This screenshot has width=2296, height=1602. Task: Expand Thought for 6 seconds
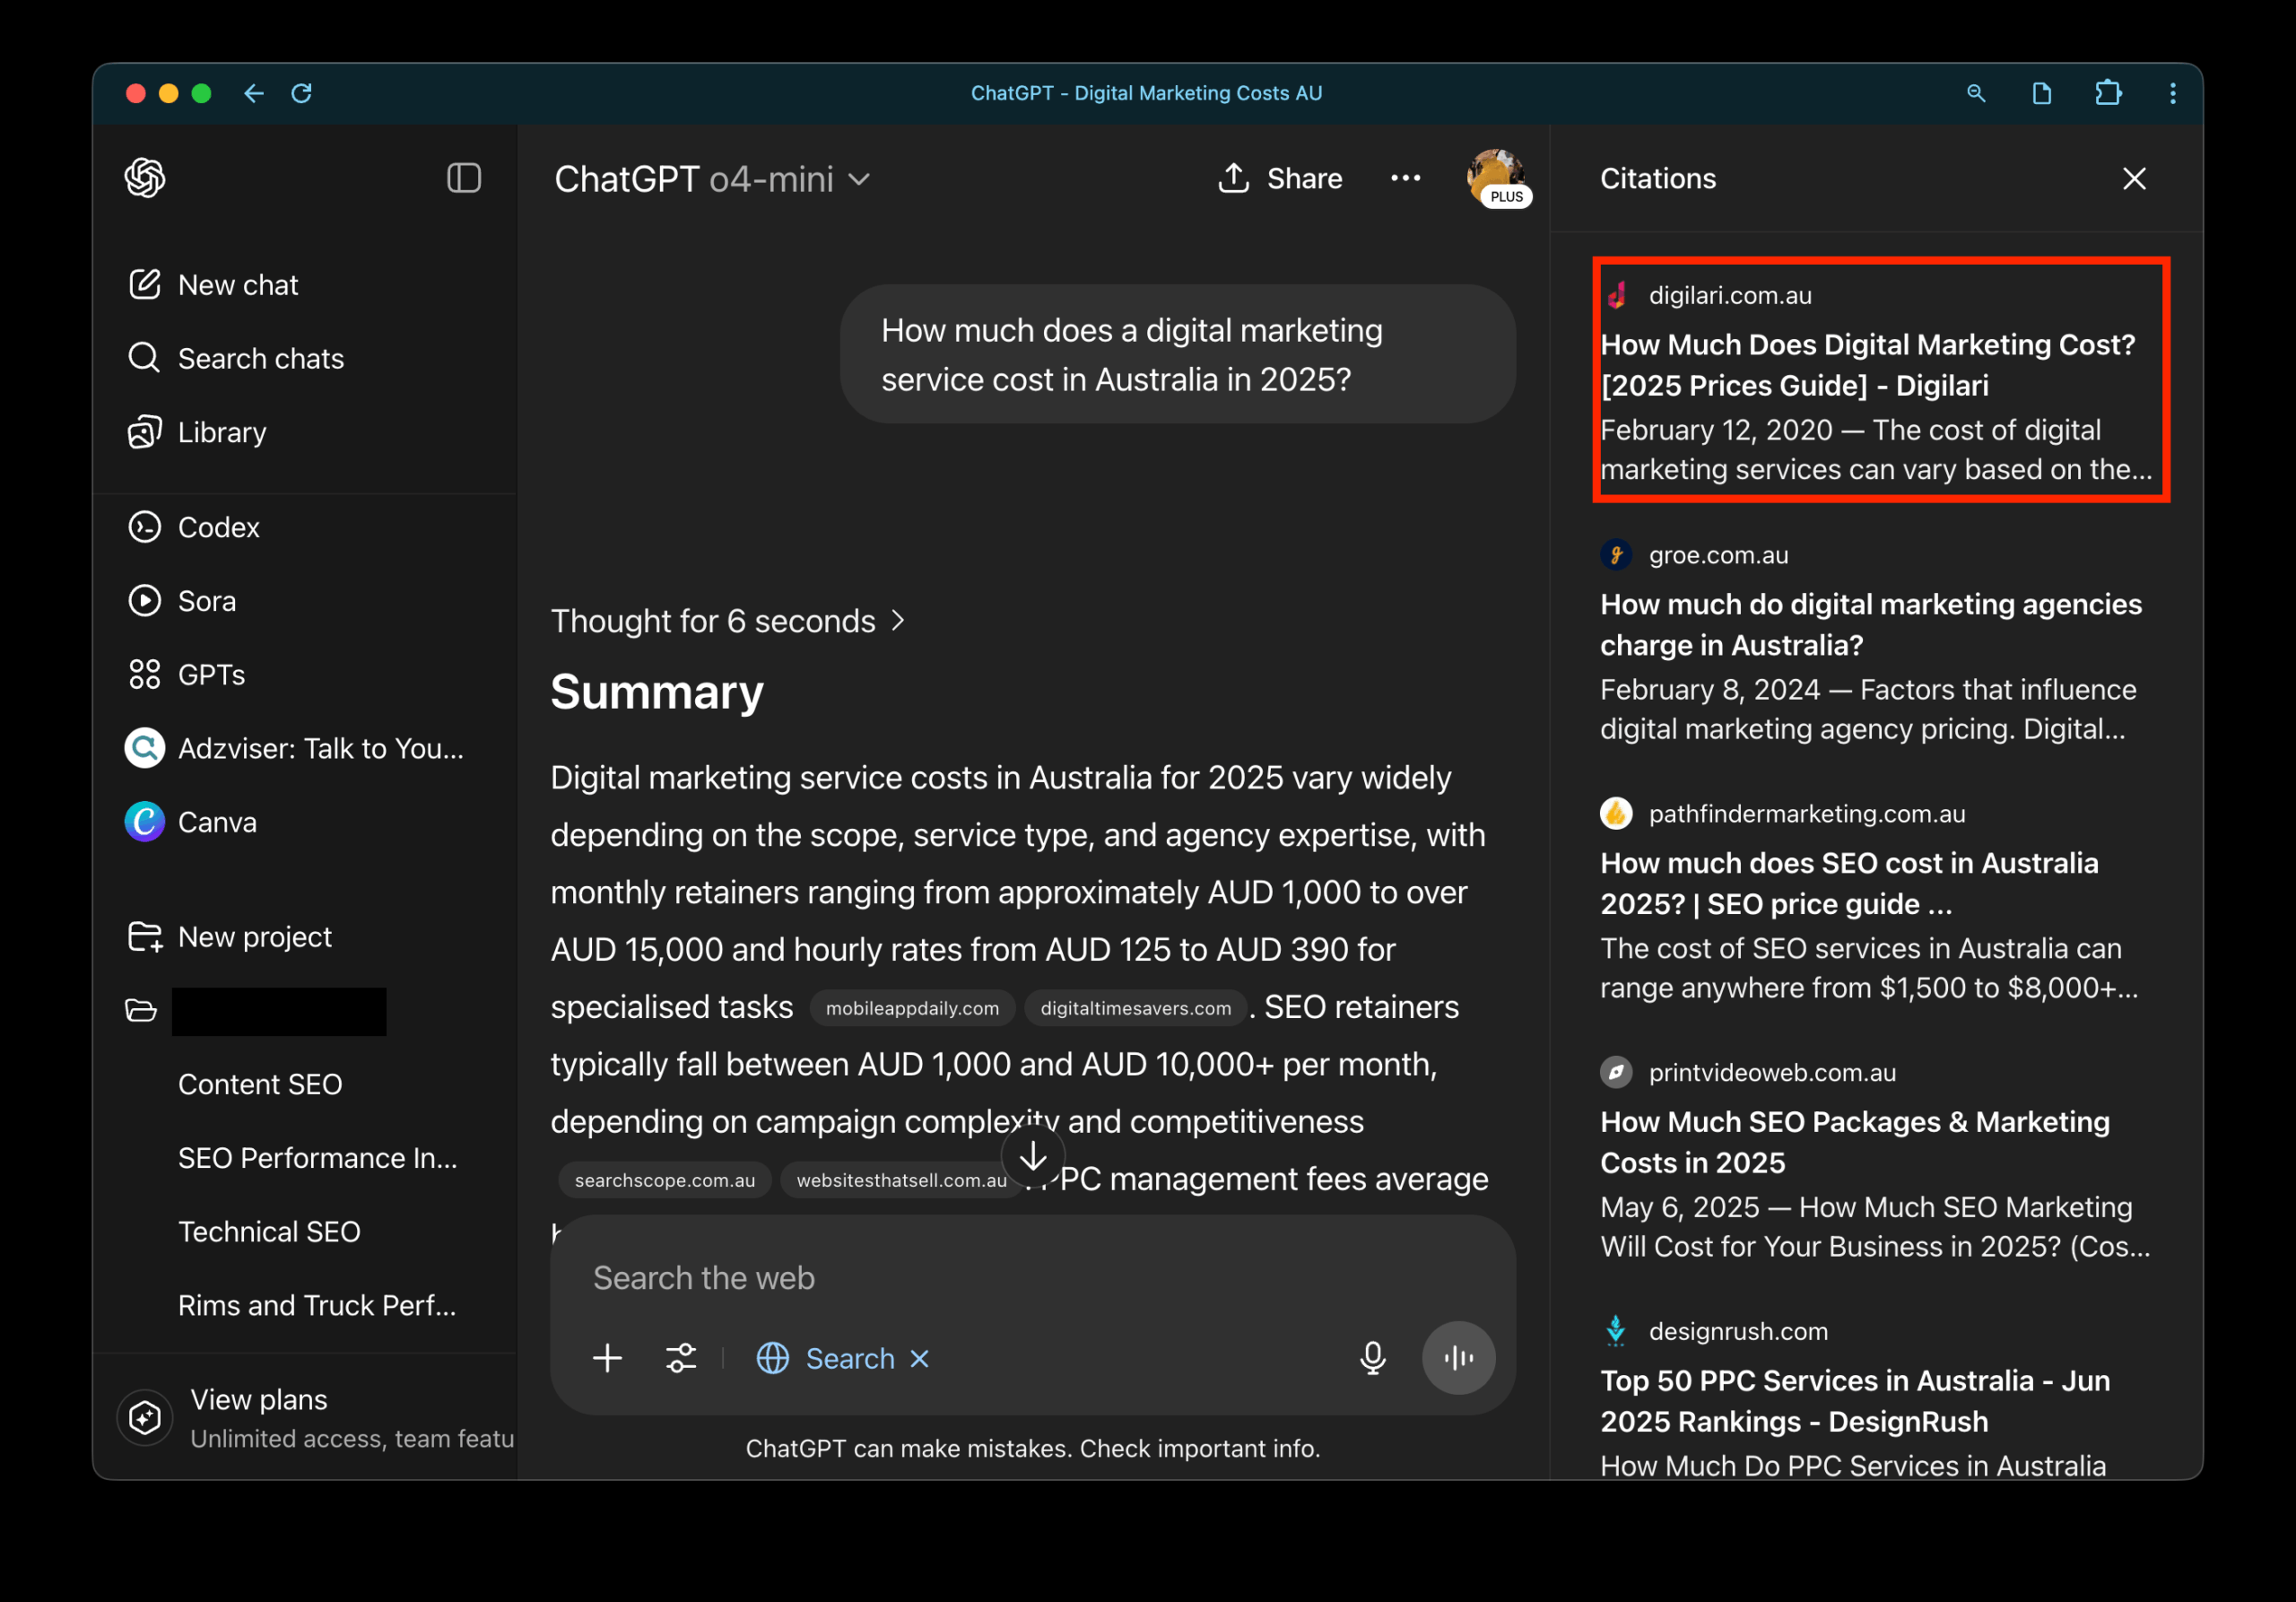728,621
